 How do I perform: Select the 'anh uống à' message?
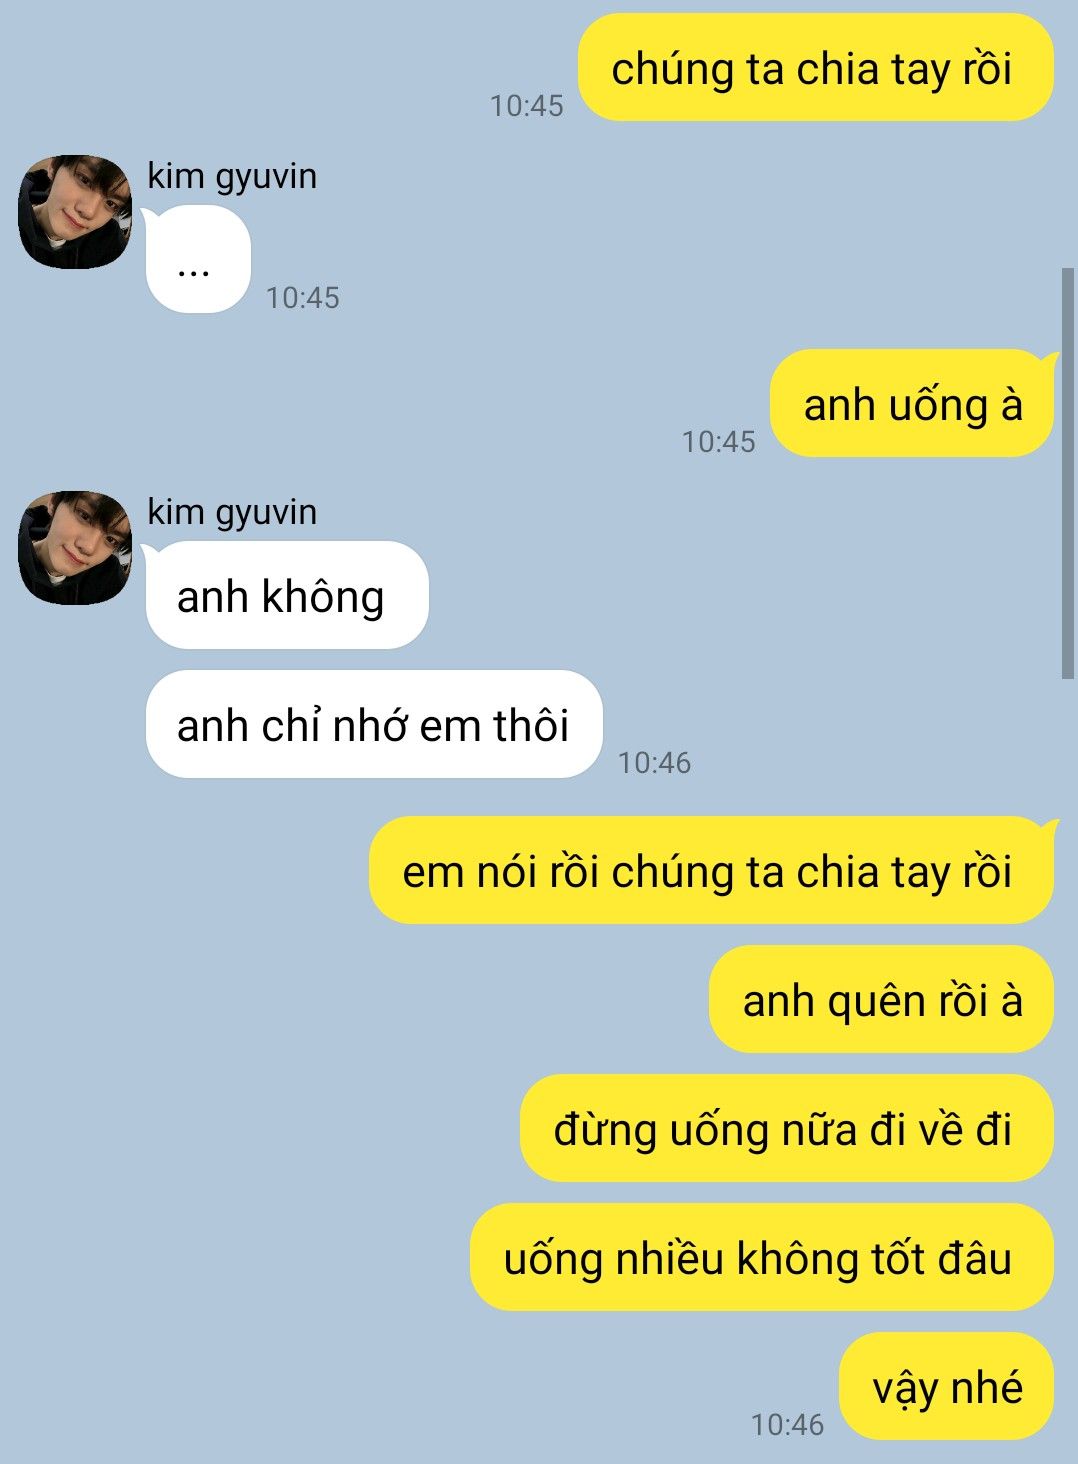pyautogui.click(x=912, y=404)
